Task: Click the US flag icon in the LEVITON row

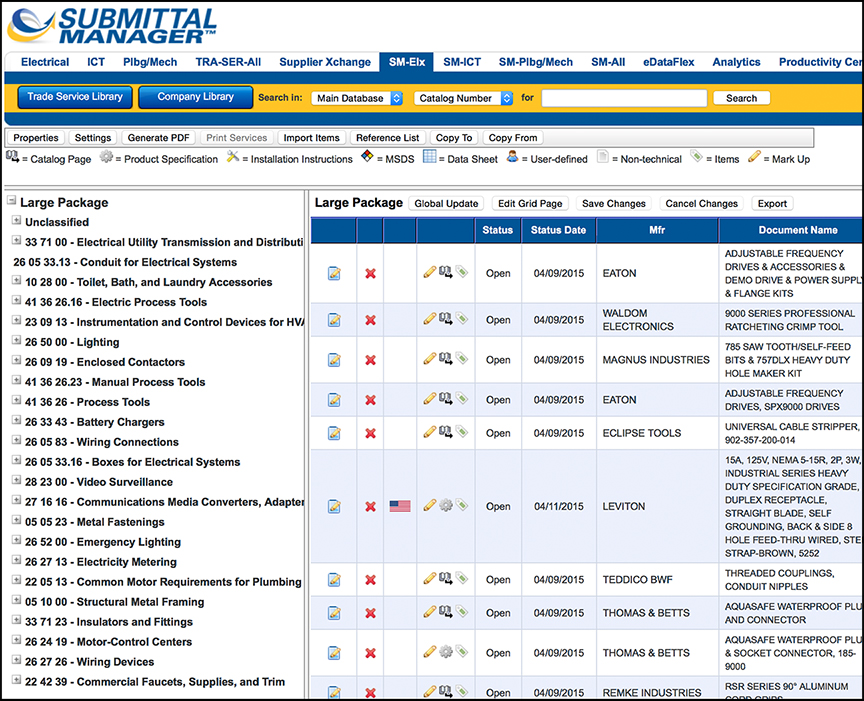Action: click(x=399, y=506)
